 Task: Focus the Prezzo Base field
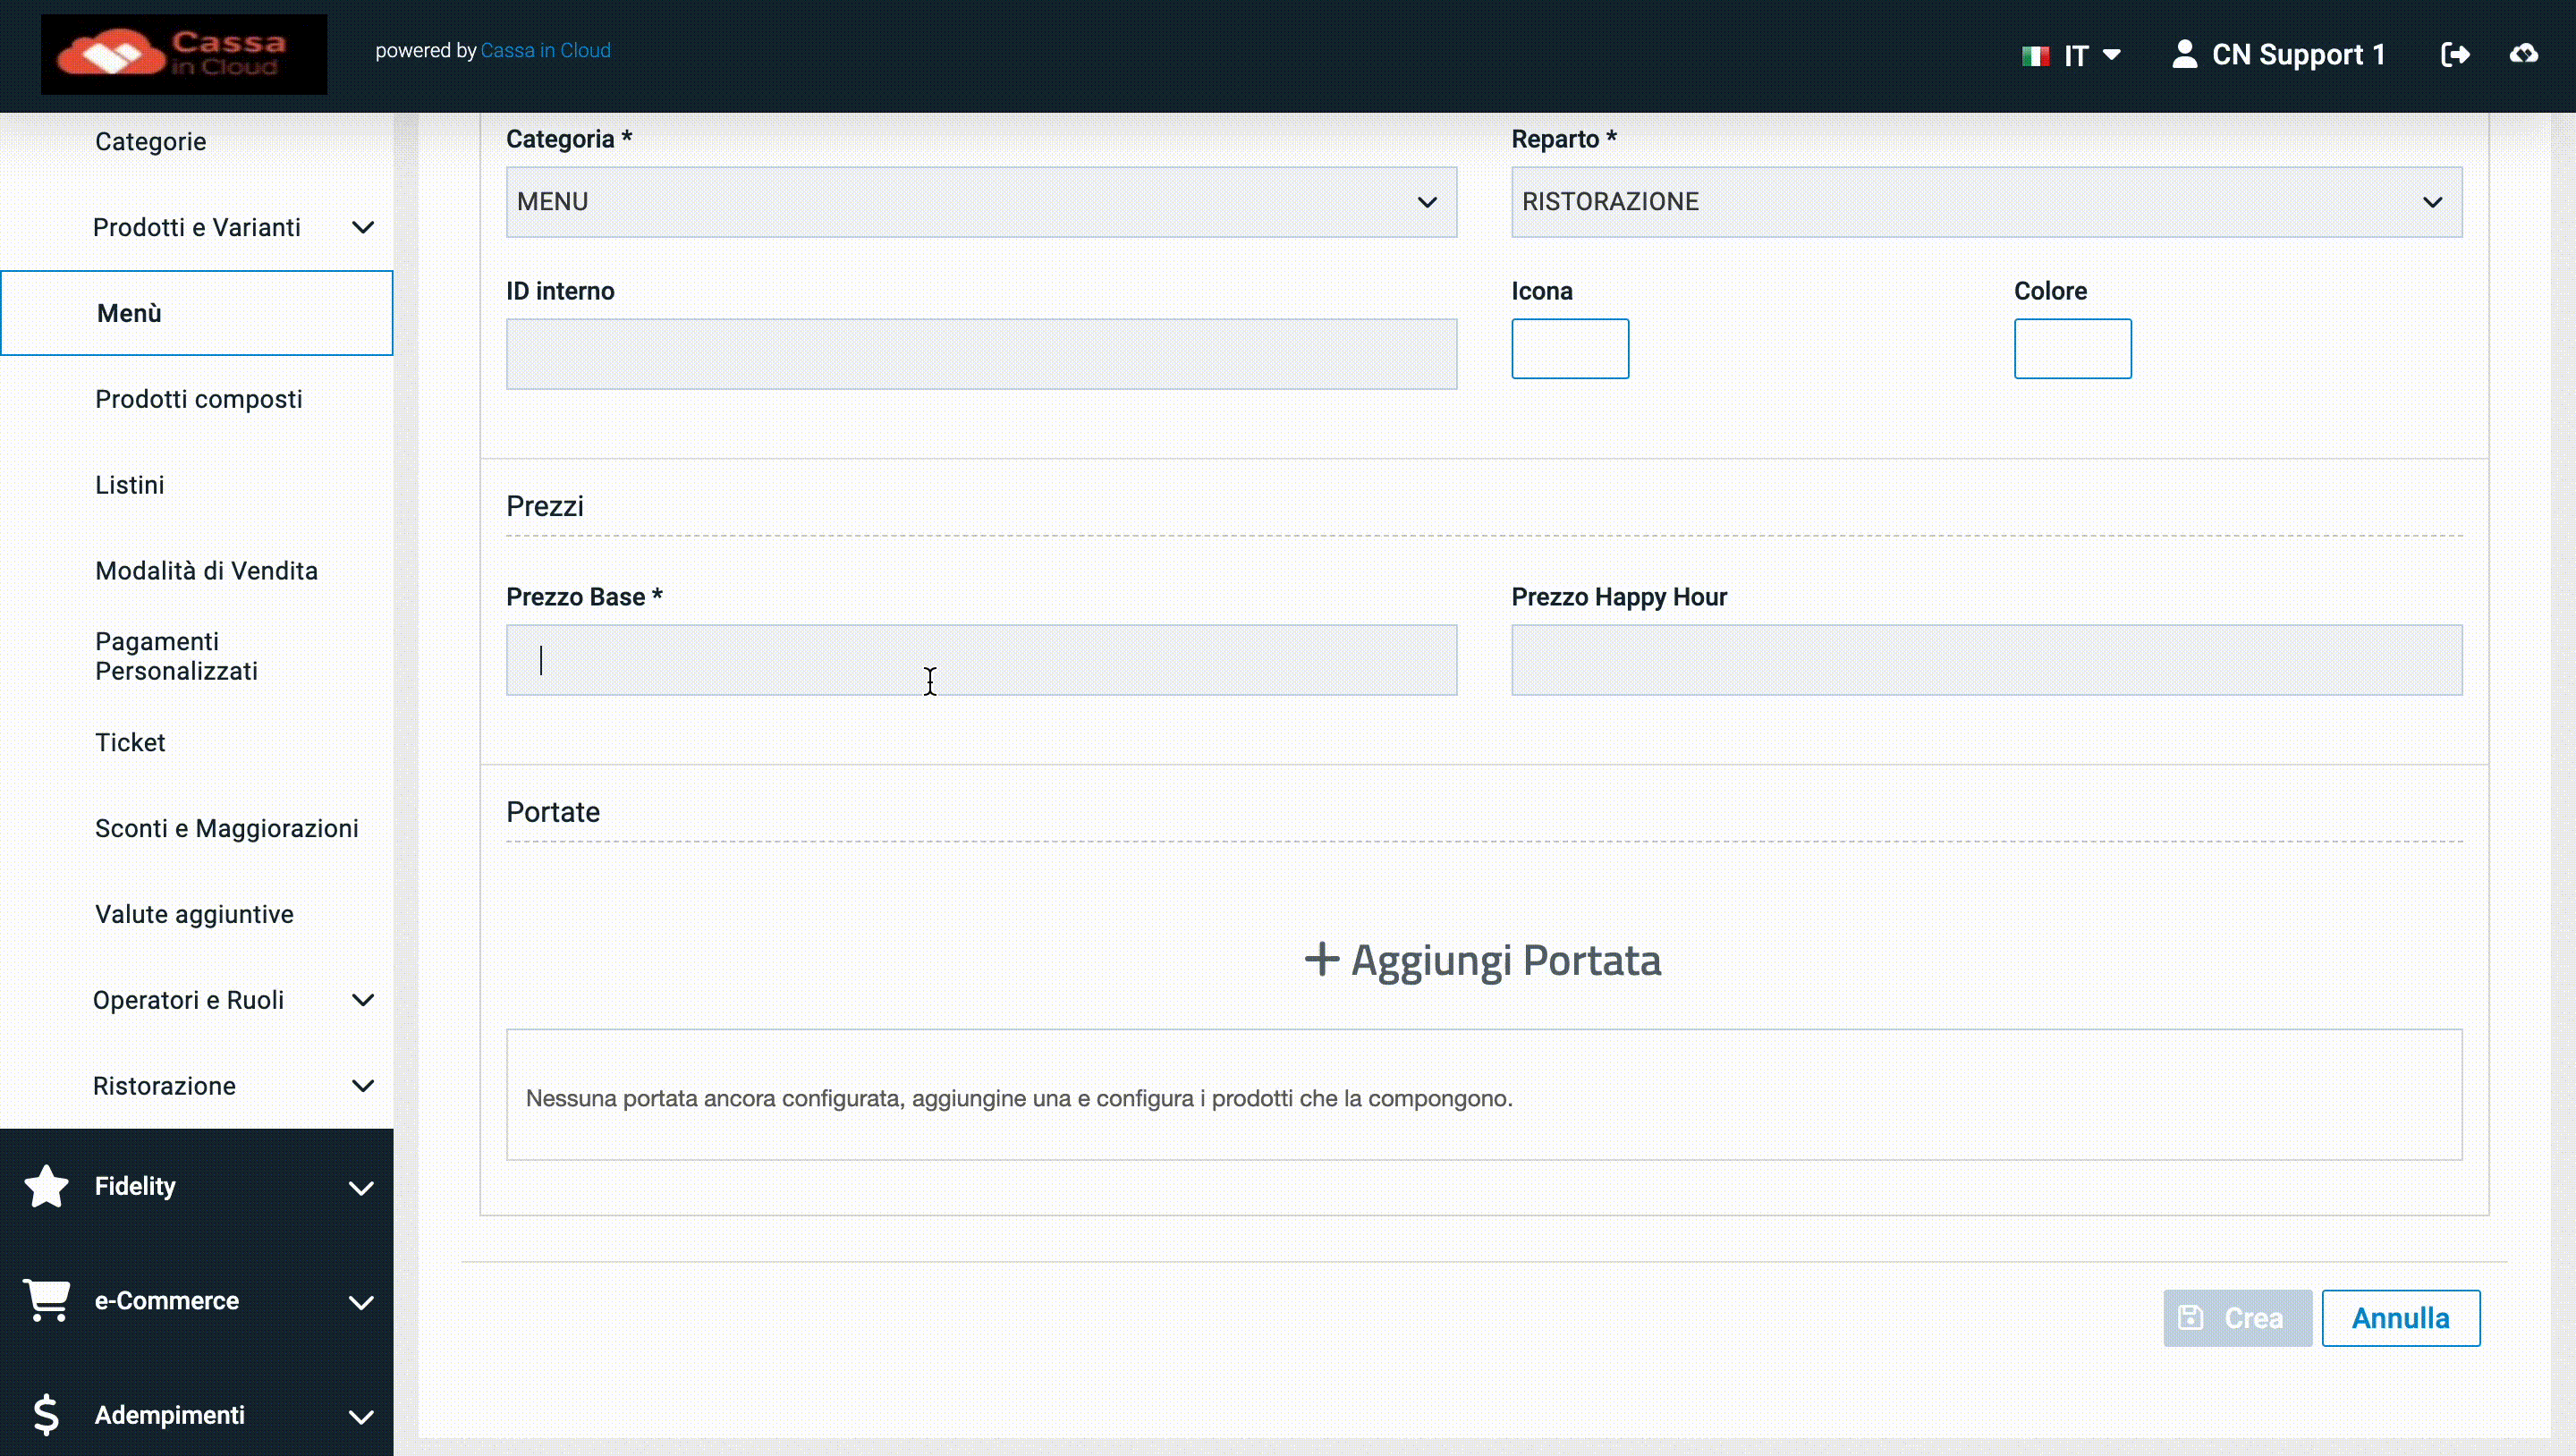click(981, 660)
